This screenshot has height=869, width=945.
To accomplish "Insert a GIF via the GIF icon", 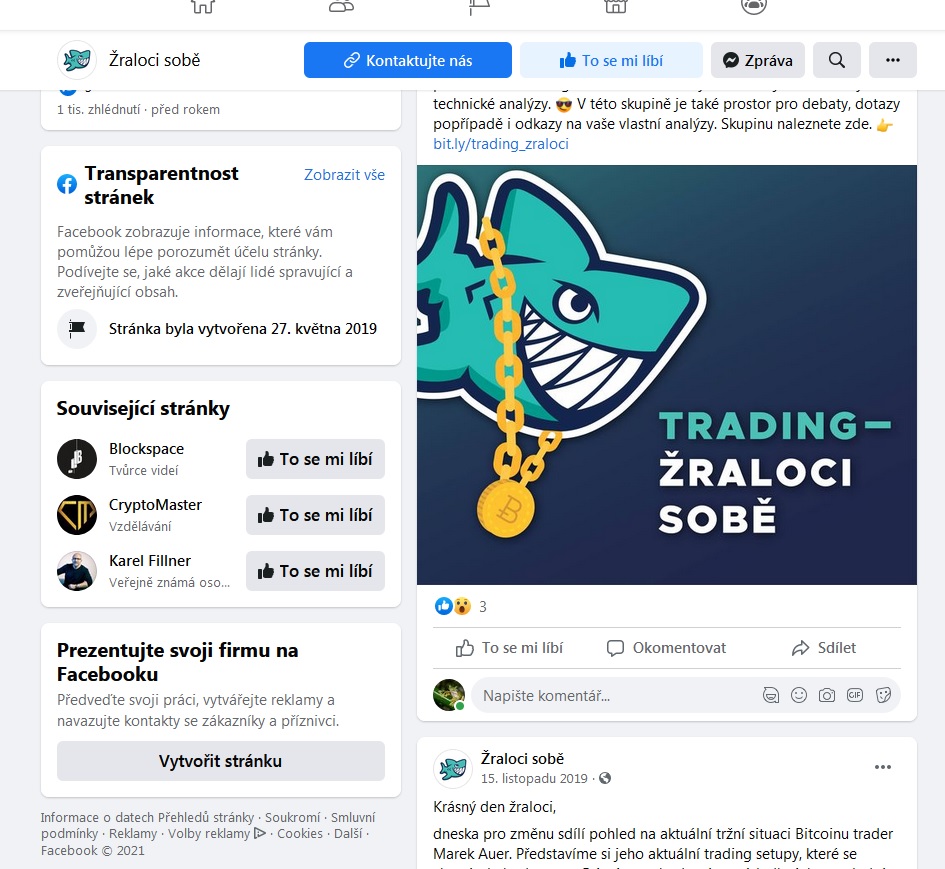I will [855, 695].
